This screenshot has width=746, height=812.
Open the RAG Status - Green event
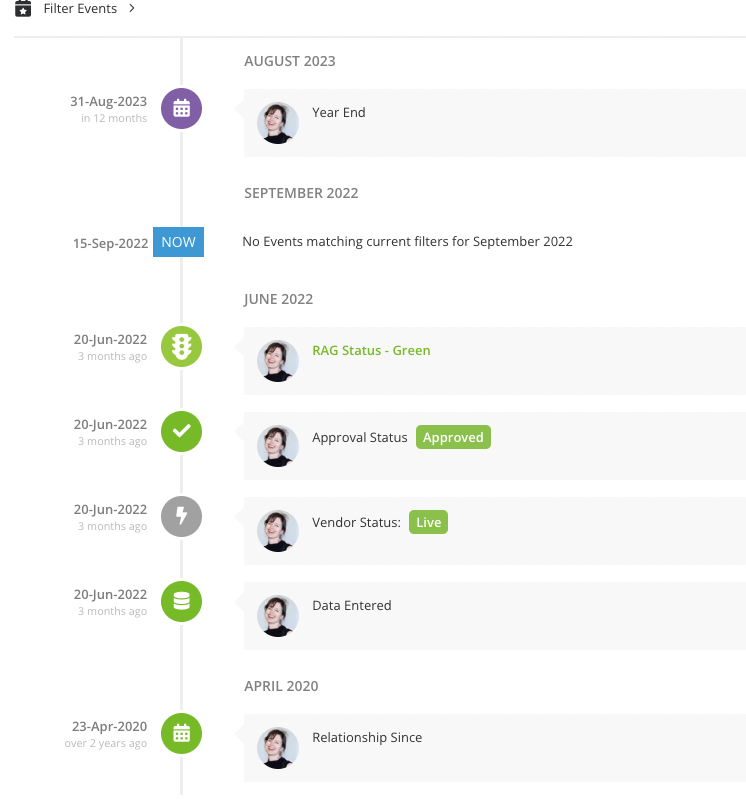[371, 351]
